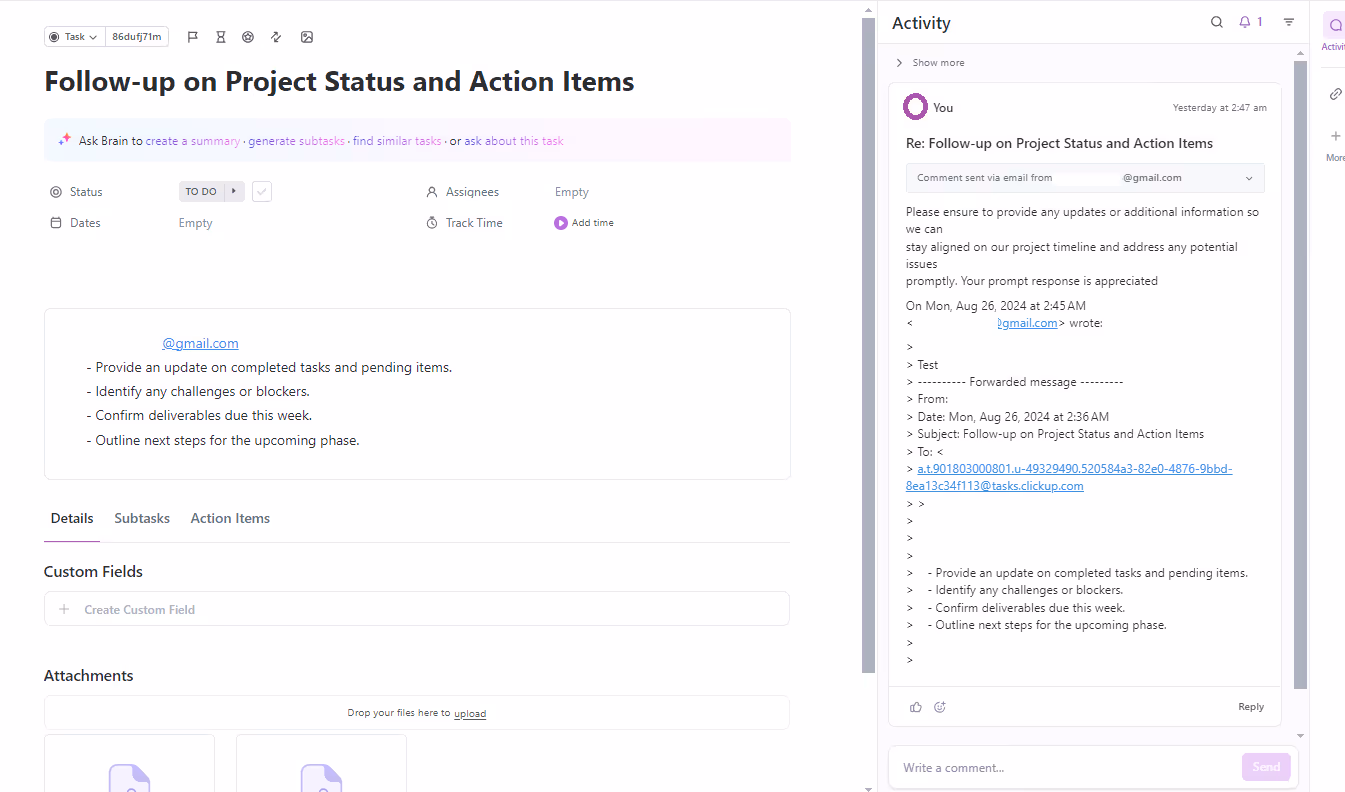Advance the TO DO status with its arrow
The image size is (1345, 792).
point(234,192)
